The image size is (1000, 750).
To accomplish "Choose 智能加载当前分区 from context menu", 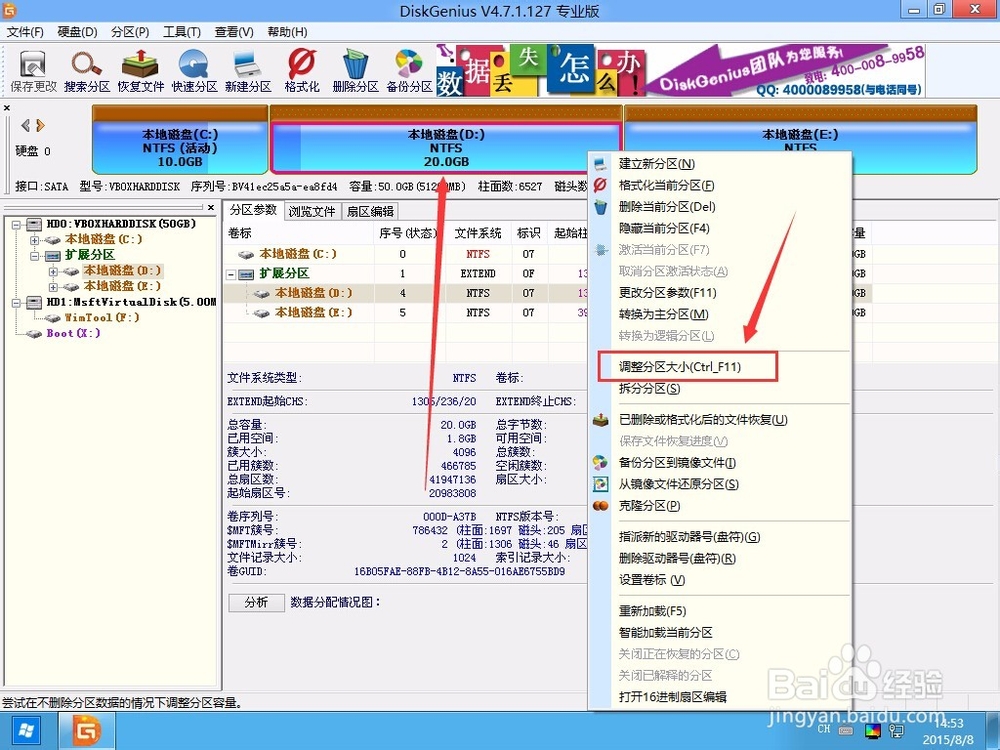I will point(719,633).
